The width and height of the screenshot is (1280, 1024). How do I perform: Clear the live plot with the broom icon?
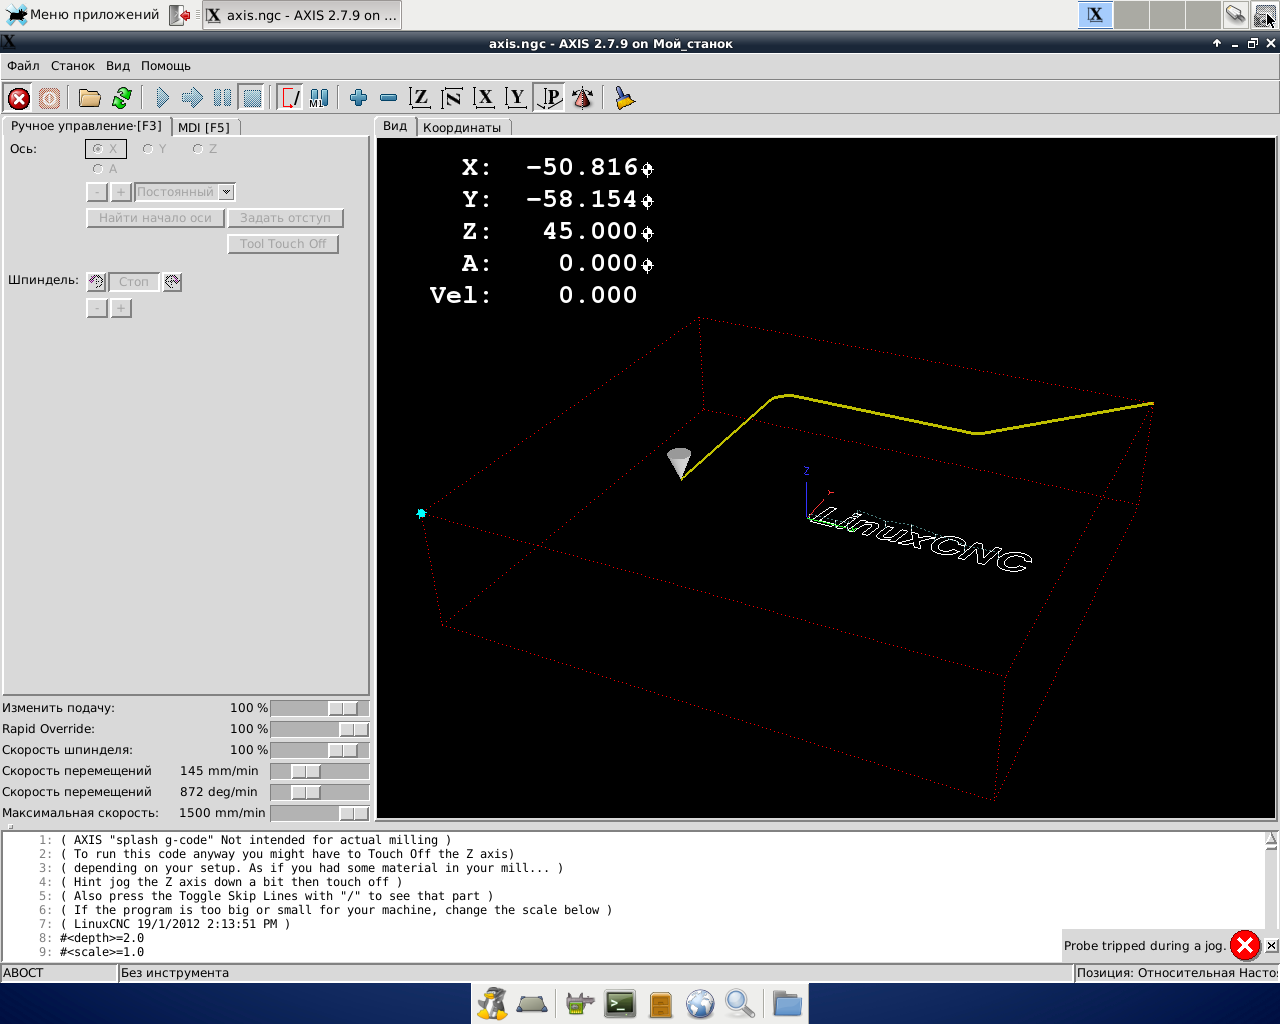(625, 98)
